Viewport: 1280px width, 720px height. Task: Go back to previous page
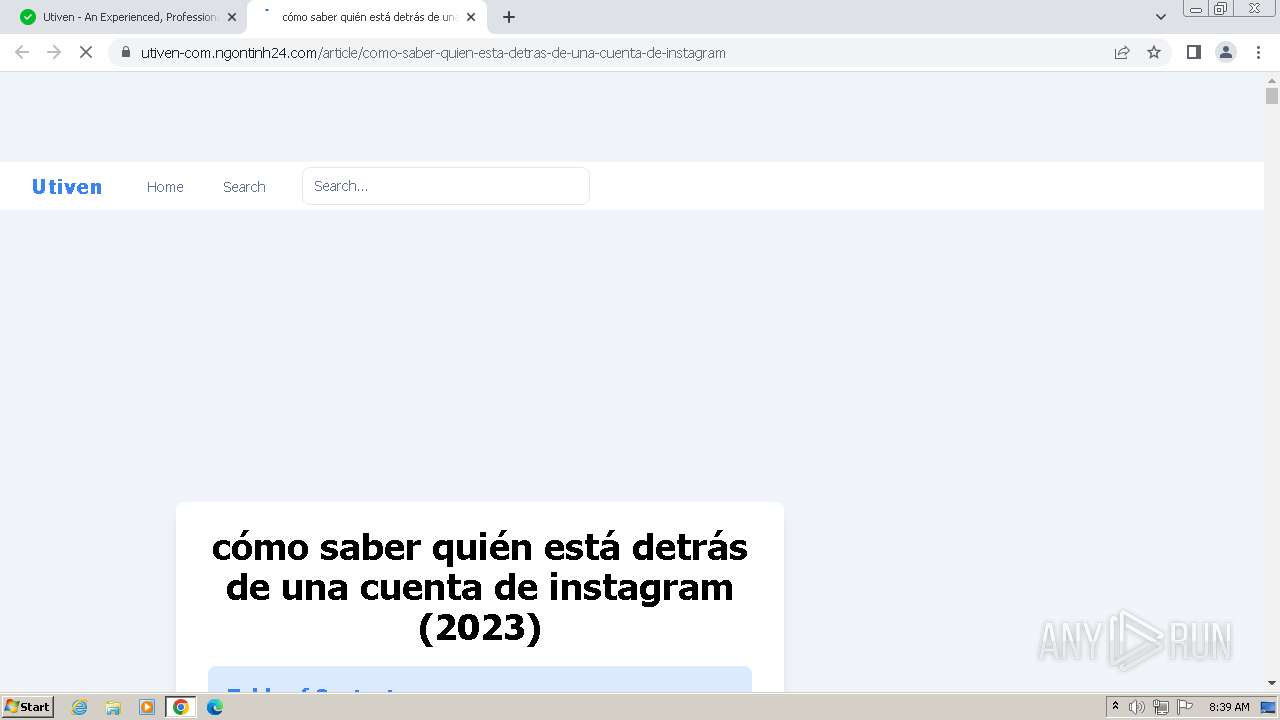(22, 52)
